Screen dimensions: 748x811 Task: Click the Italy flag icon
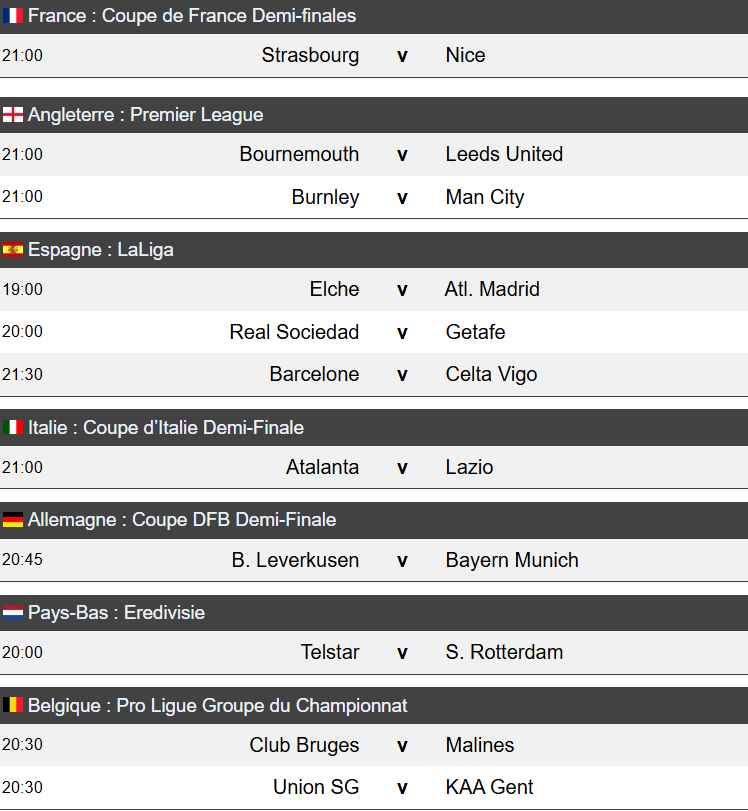[13, 428]
